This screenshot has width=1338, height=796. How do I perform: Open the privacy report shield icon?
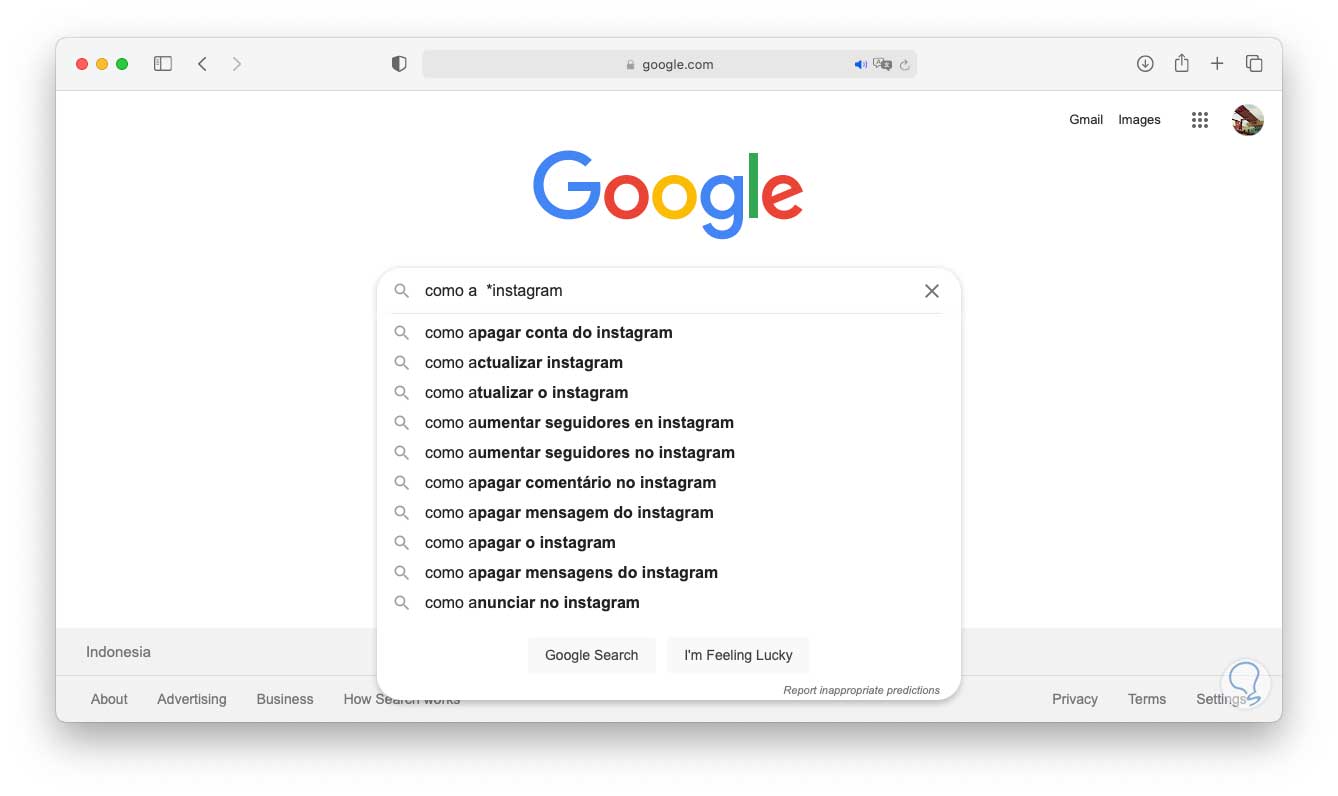(399, 64)
